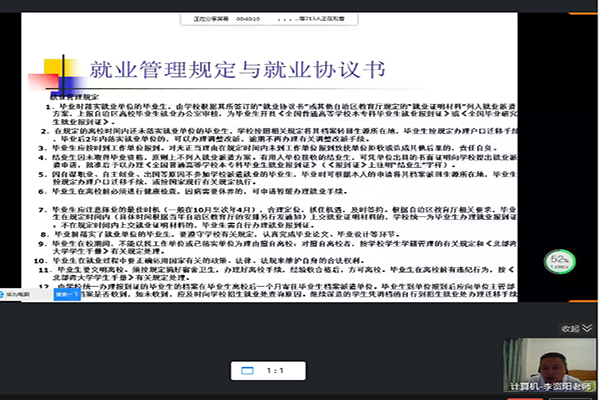The image size is (600, 400).
Task: Click the 1:1 aspect ratio screen icon
Action: coord(248,371)
